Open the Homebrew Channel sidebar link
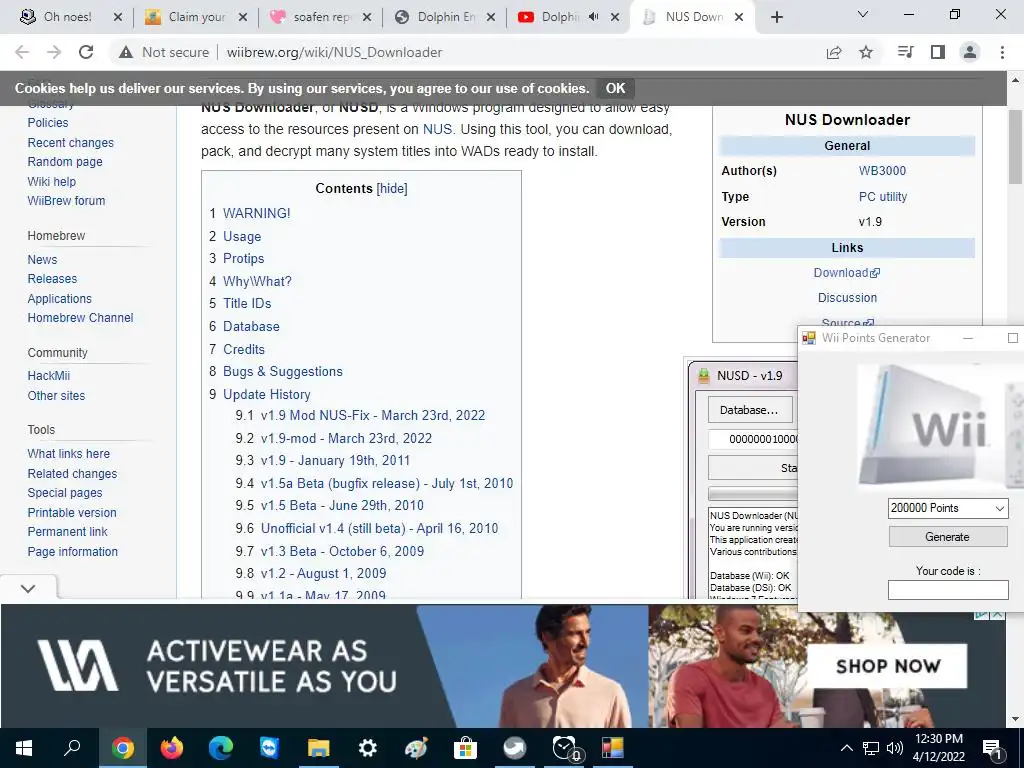The width and height of the screenshot is (1024, 768). 80,318
